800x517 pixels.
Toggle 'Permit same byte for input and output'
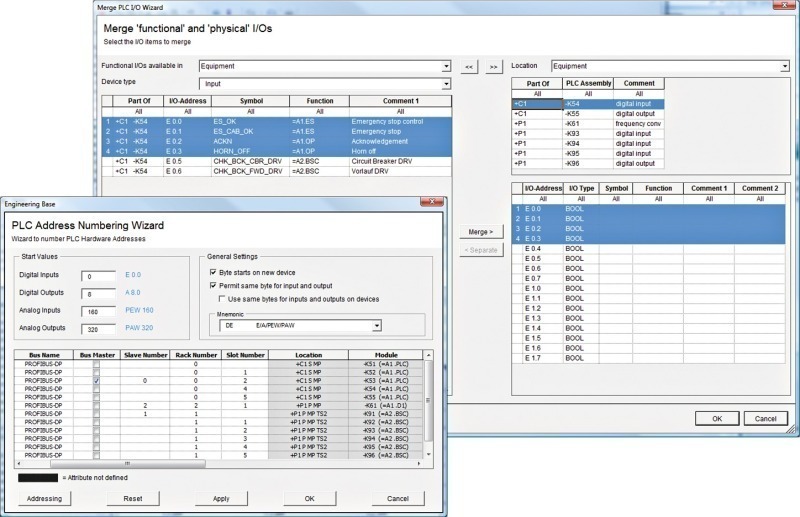pos(213,285)
